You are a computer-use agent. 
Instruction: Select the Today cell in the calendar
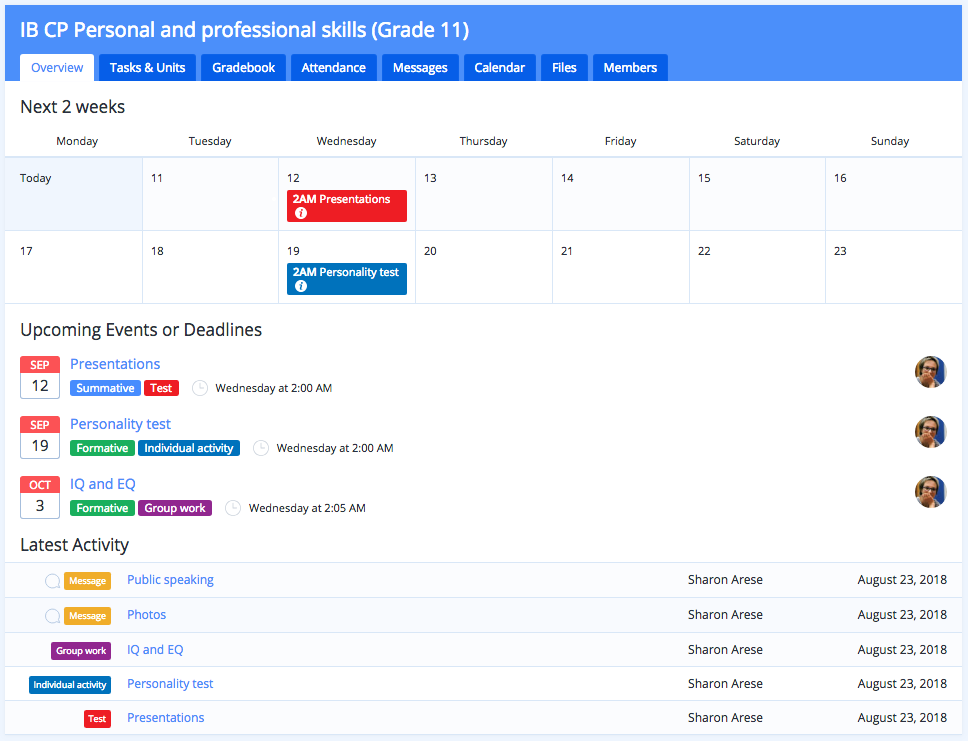click(73, 194)
